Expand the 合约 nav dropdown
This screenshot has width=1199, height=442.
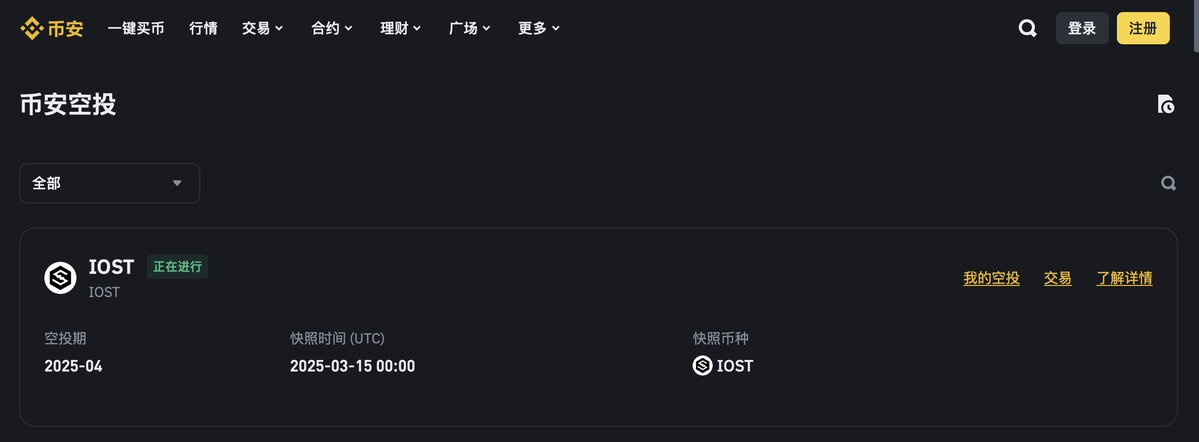tap(332, 28)
